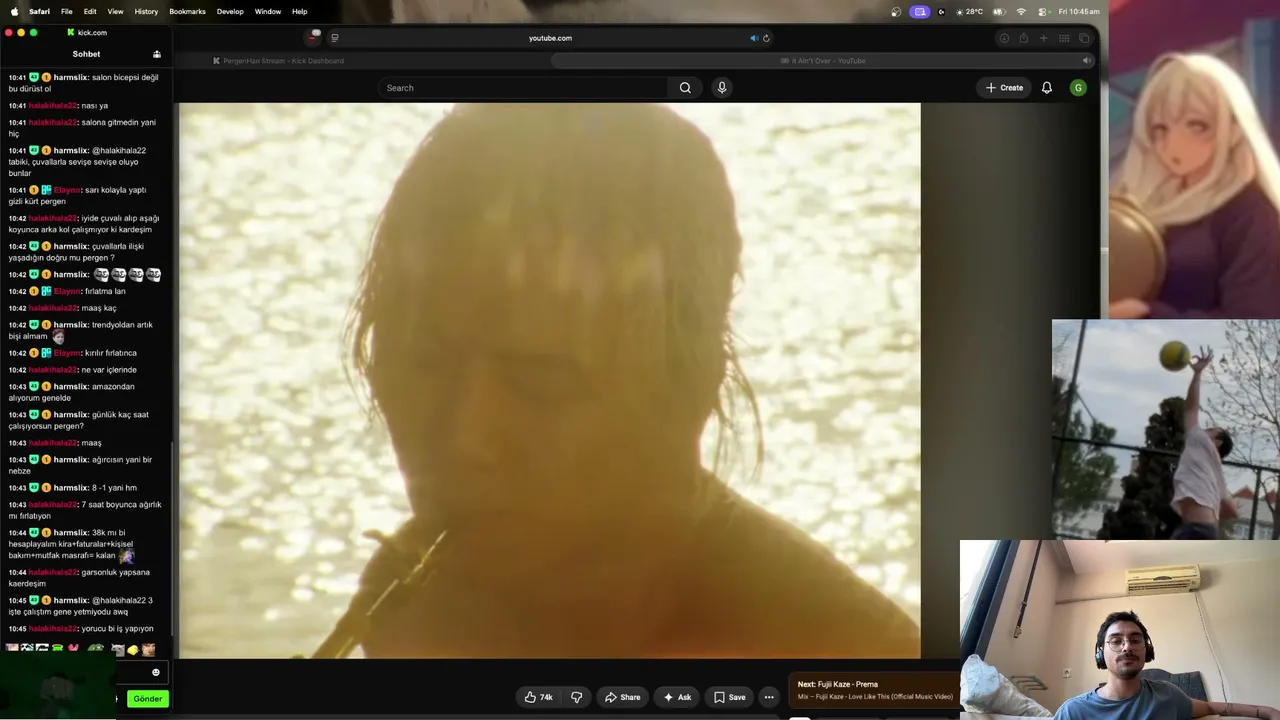The image size is (1280, 720).
Task: Open the Help menu
Action: [300, 11]
